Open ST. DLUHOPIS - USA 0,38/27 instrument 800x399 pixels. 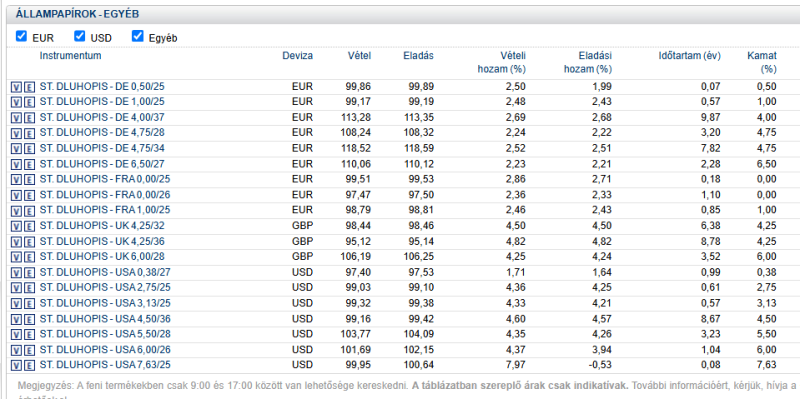105,272
